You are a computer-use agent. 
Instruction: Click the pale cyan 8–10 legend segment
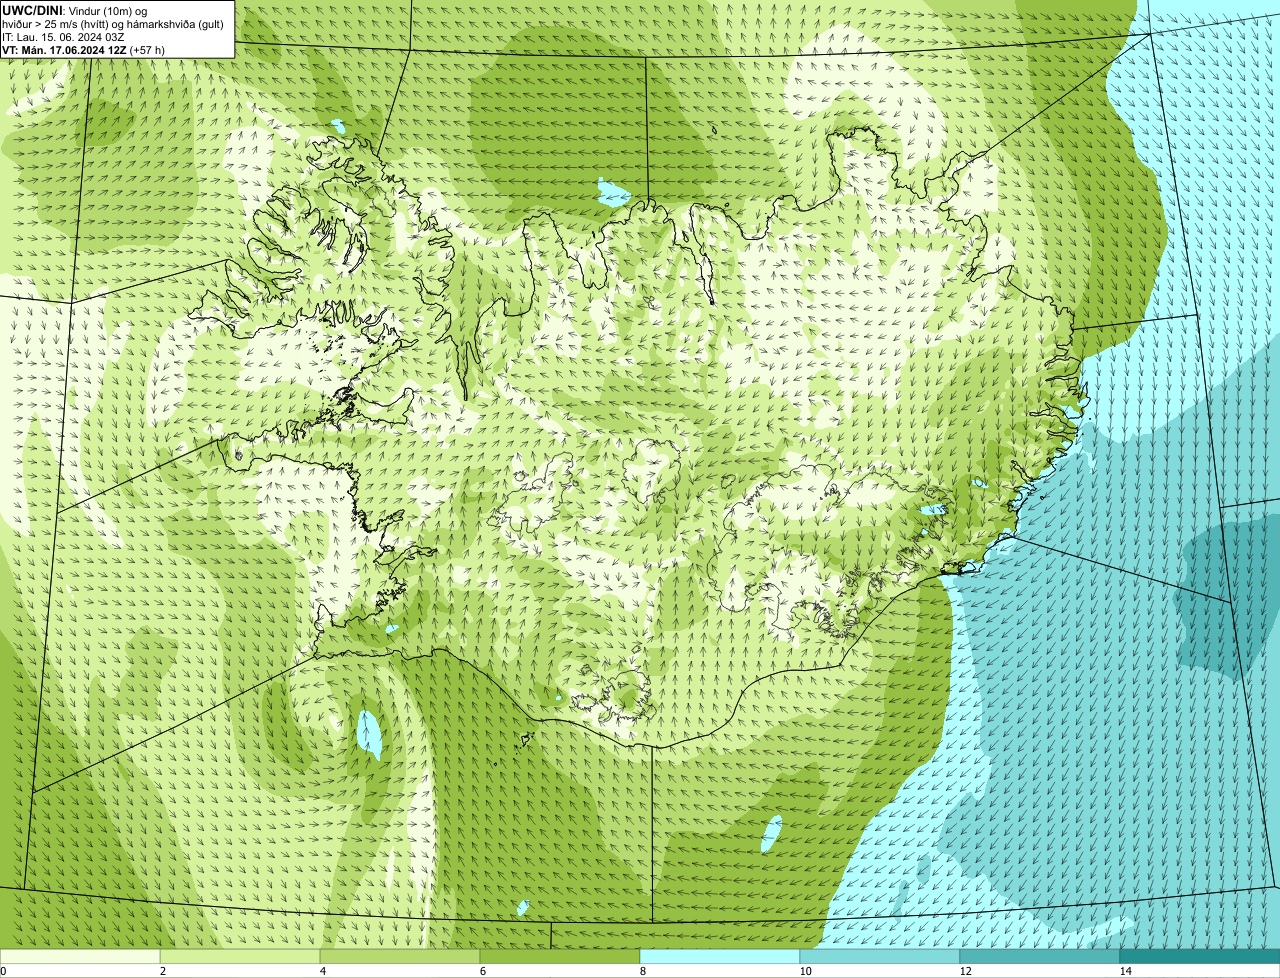point(720,956)
